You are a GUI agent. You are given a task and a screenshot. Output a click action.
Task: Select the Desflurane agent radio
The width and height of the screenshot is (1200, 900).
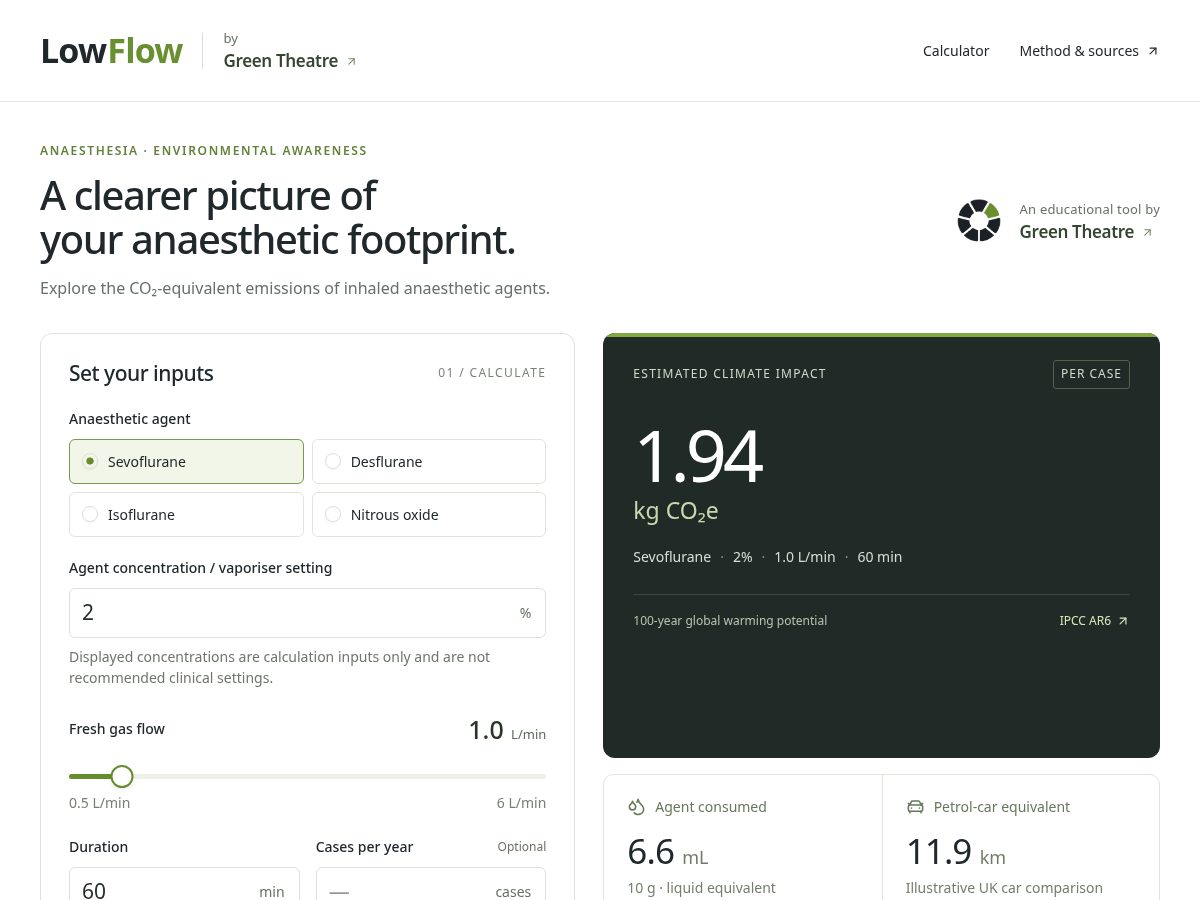(429, 461)
